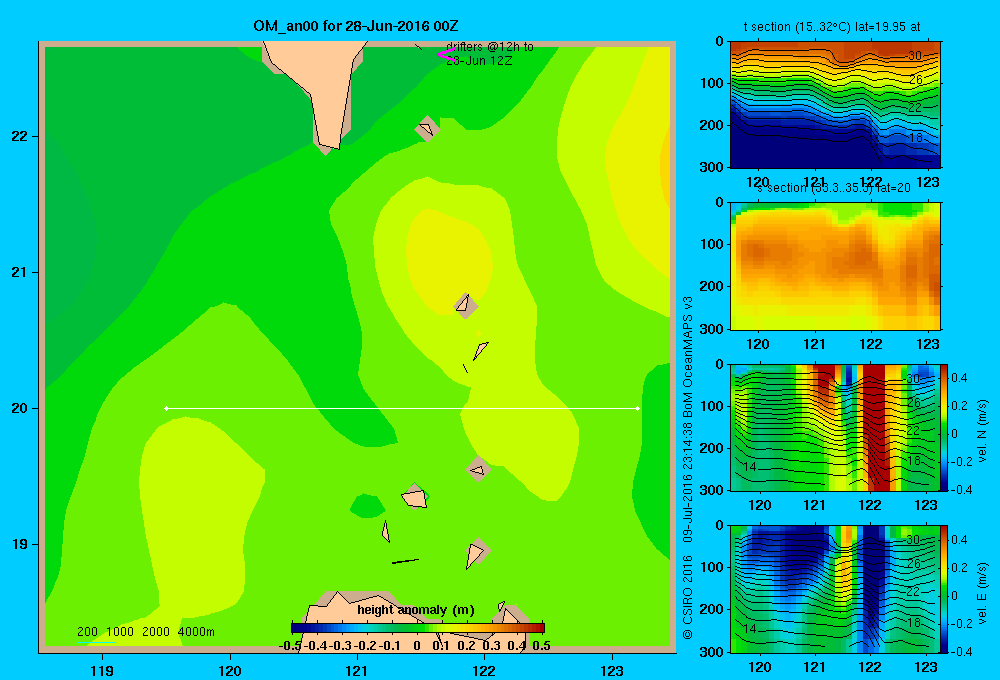Select the left endpoint of the white section line

click(166, 408)
